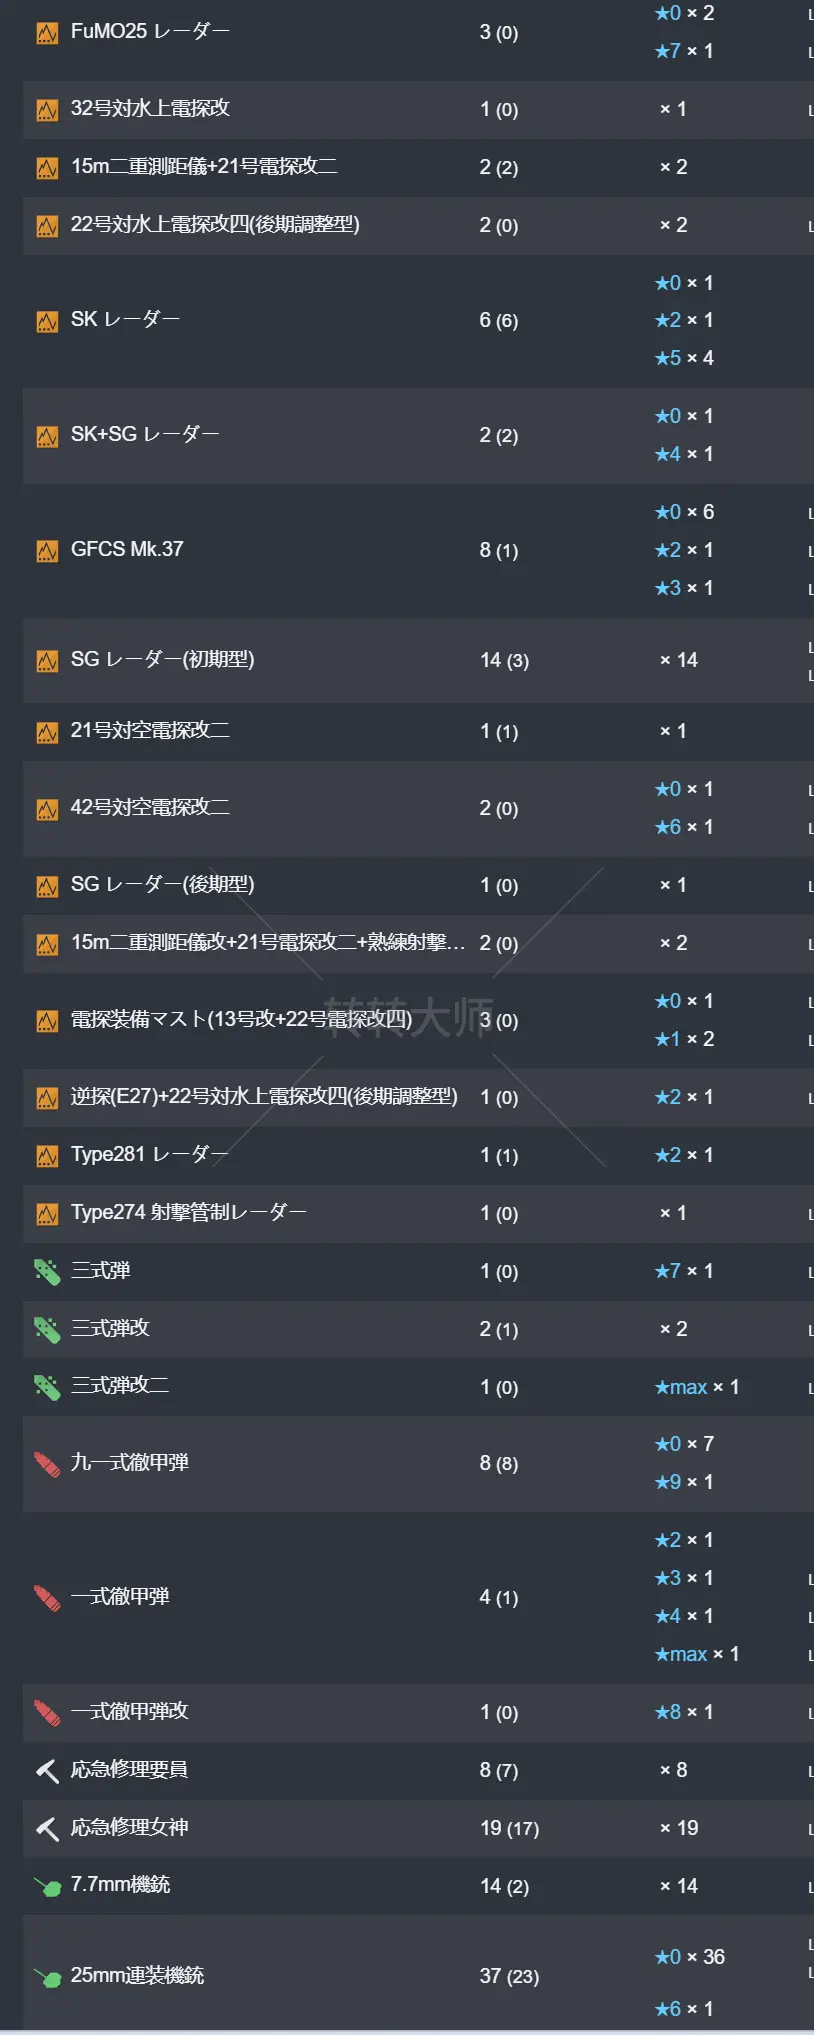Select the SK レーダー radar icon
814x2035 pixels.
46,320
